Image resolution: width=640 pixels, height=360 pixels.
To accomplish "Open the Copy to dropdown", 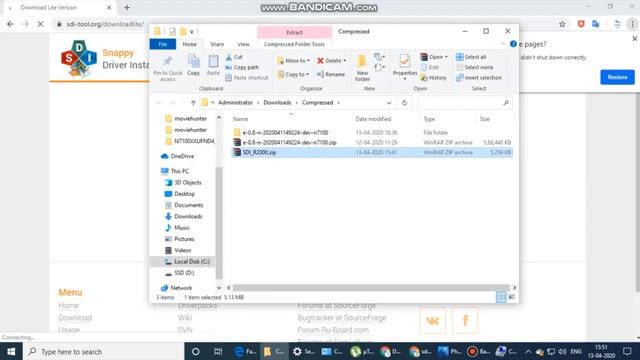I will click(x=293, y=74).
